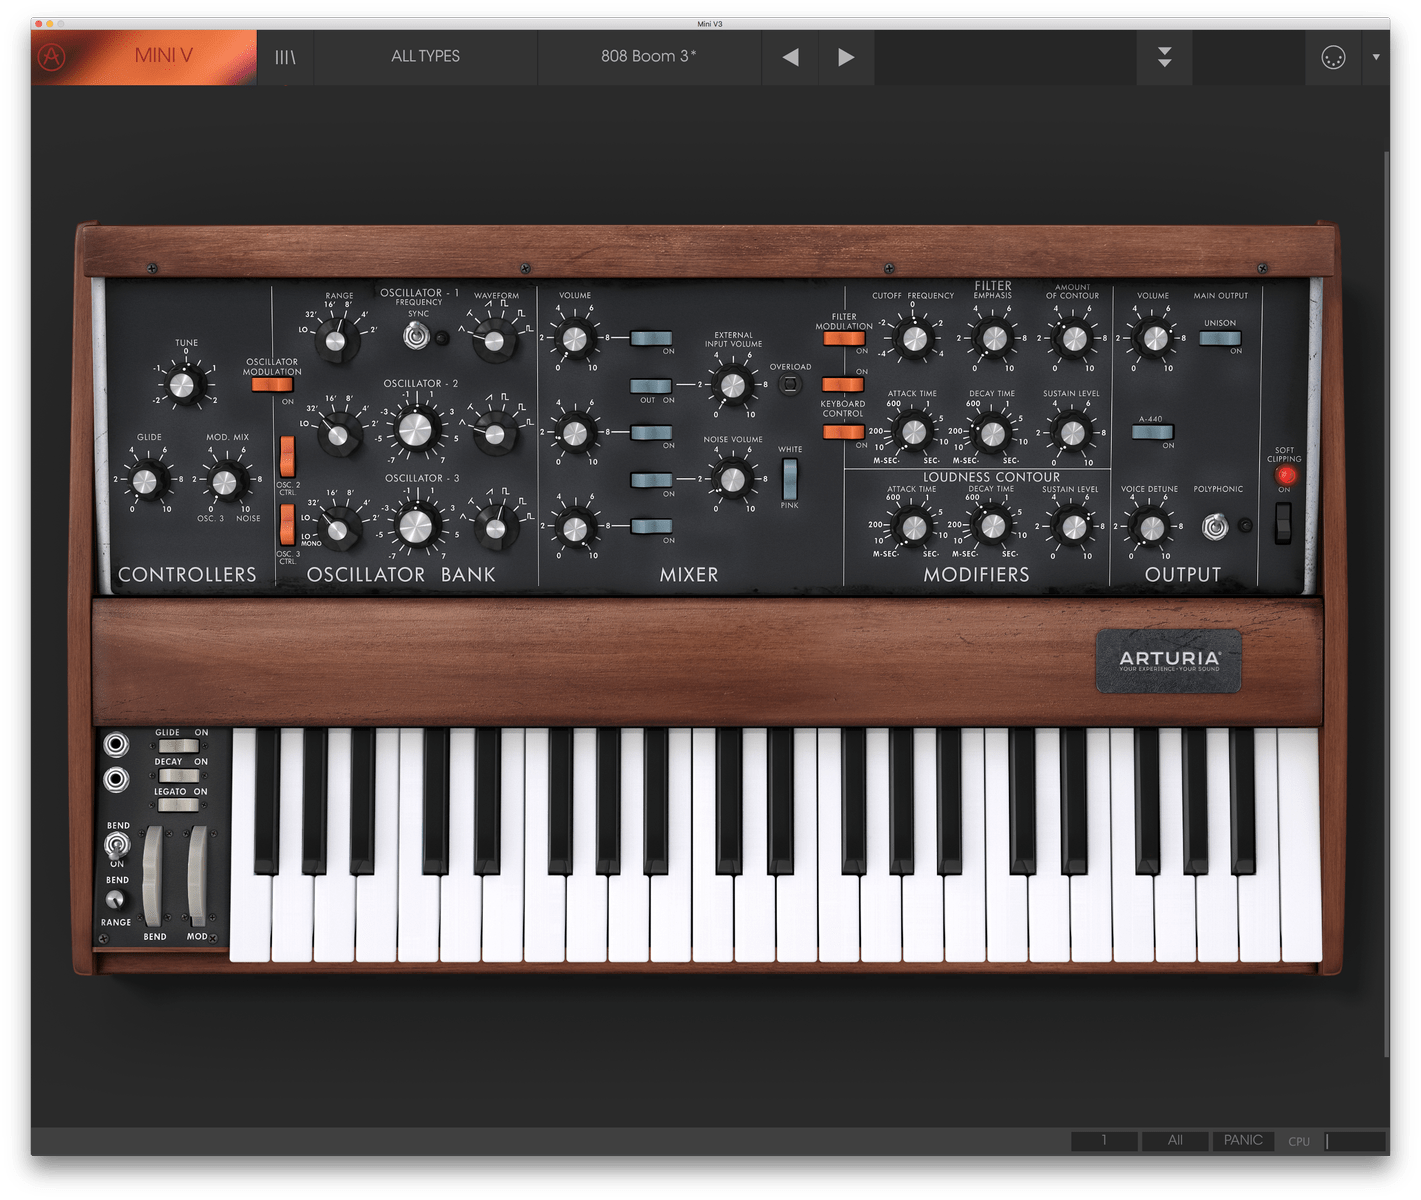Click the Bend pitch wheel
The height and width of the screenshot is (1200, 1421).
152,877
